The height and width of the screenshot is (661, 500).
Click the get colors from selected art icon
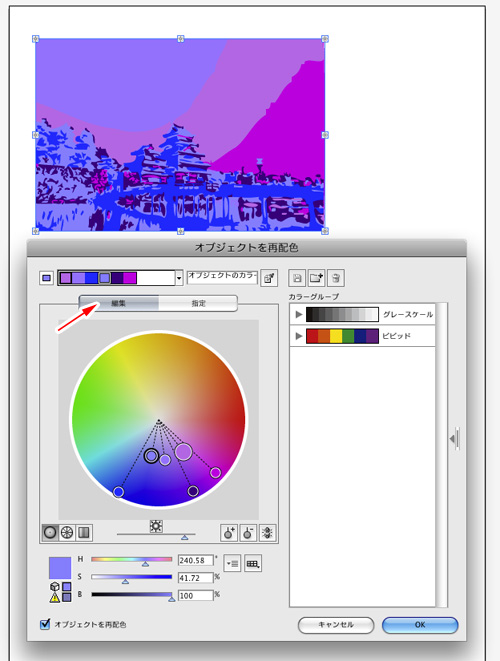[x=269, y=278]
